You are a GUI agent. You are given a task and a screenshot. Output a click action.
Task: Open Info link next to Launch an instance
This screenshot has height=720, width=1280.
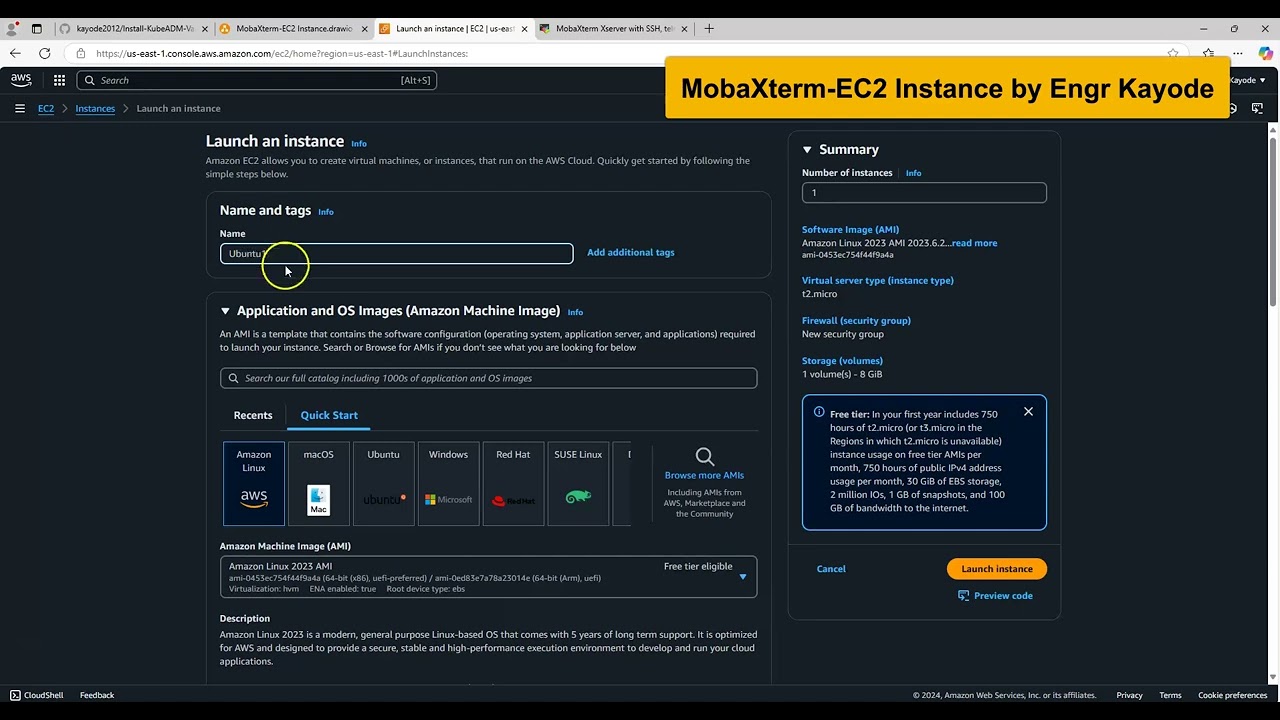tap(359, 143)
